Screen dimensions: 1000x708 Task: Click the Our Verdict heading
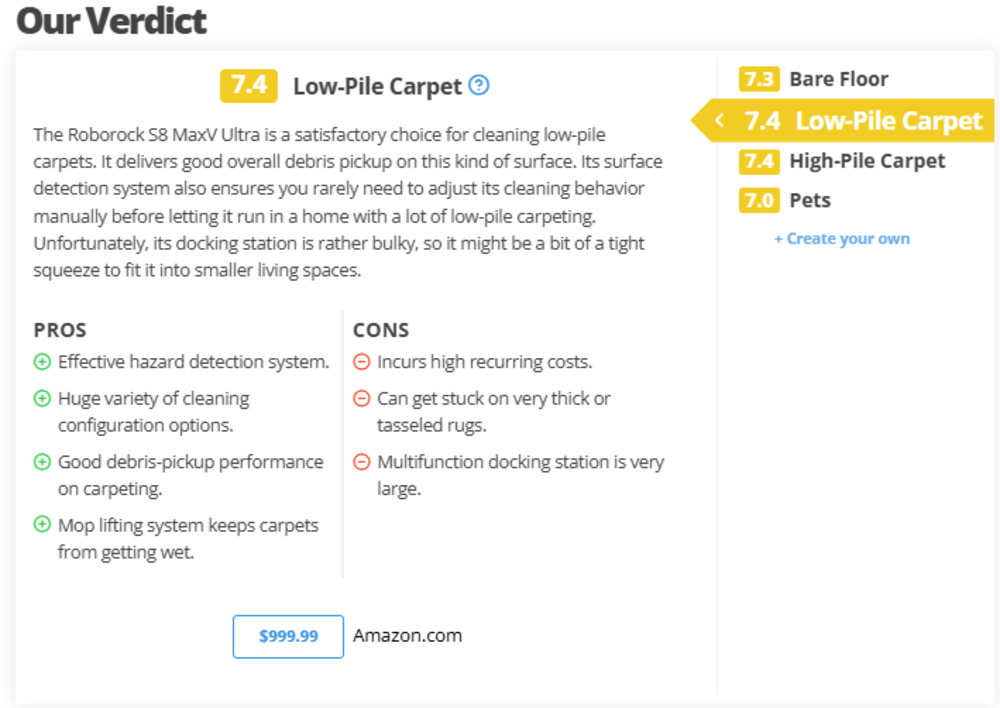(x=112, y=21)
